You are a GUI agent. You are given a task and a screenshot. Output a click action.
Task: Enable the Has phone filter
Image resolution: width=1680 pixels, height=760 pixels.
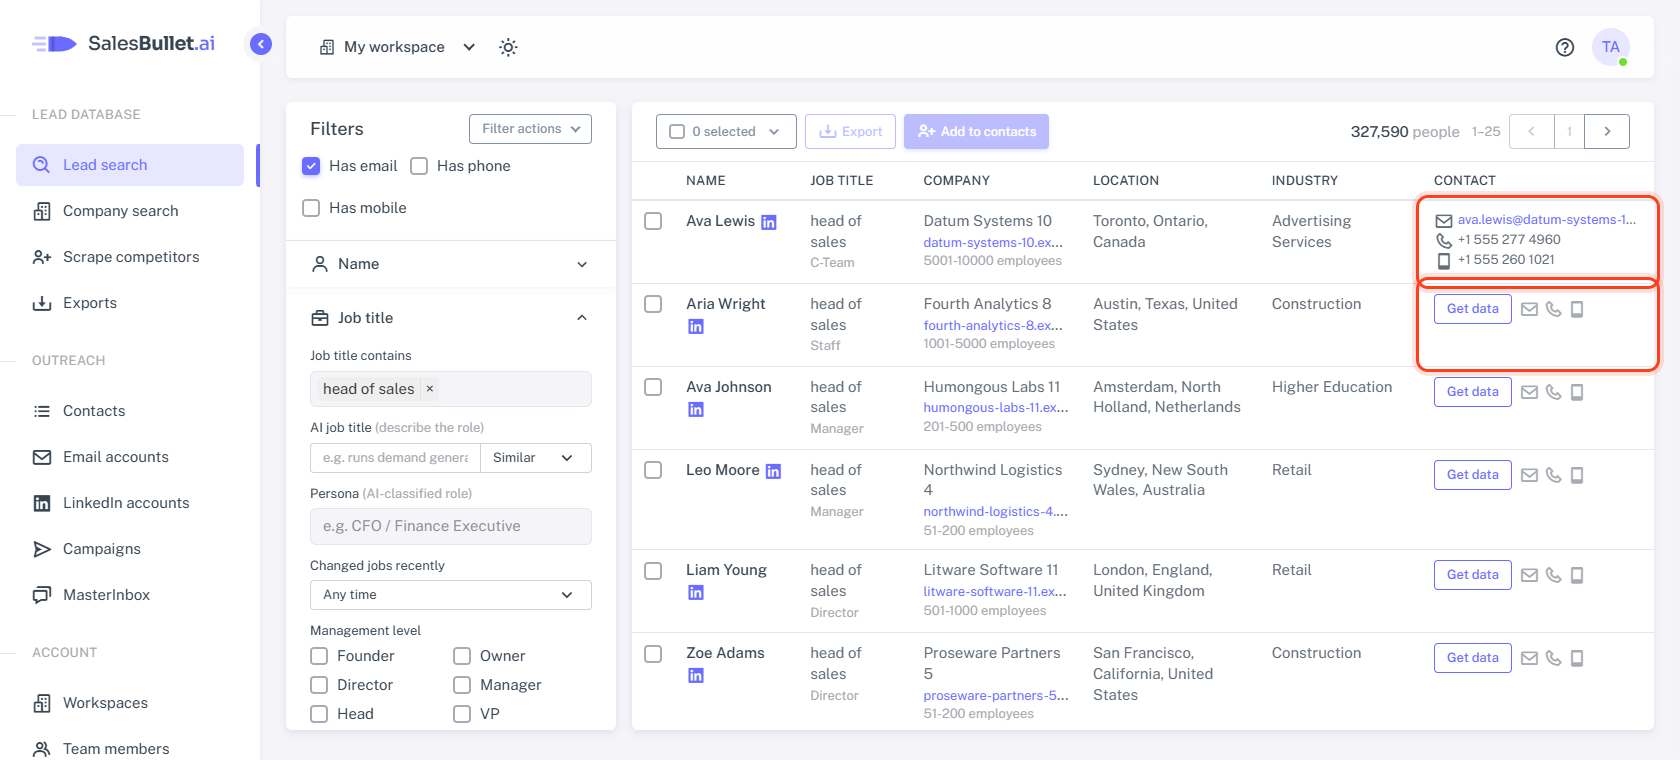[419, 166]
